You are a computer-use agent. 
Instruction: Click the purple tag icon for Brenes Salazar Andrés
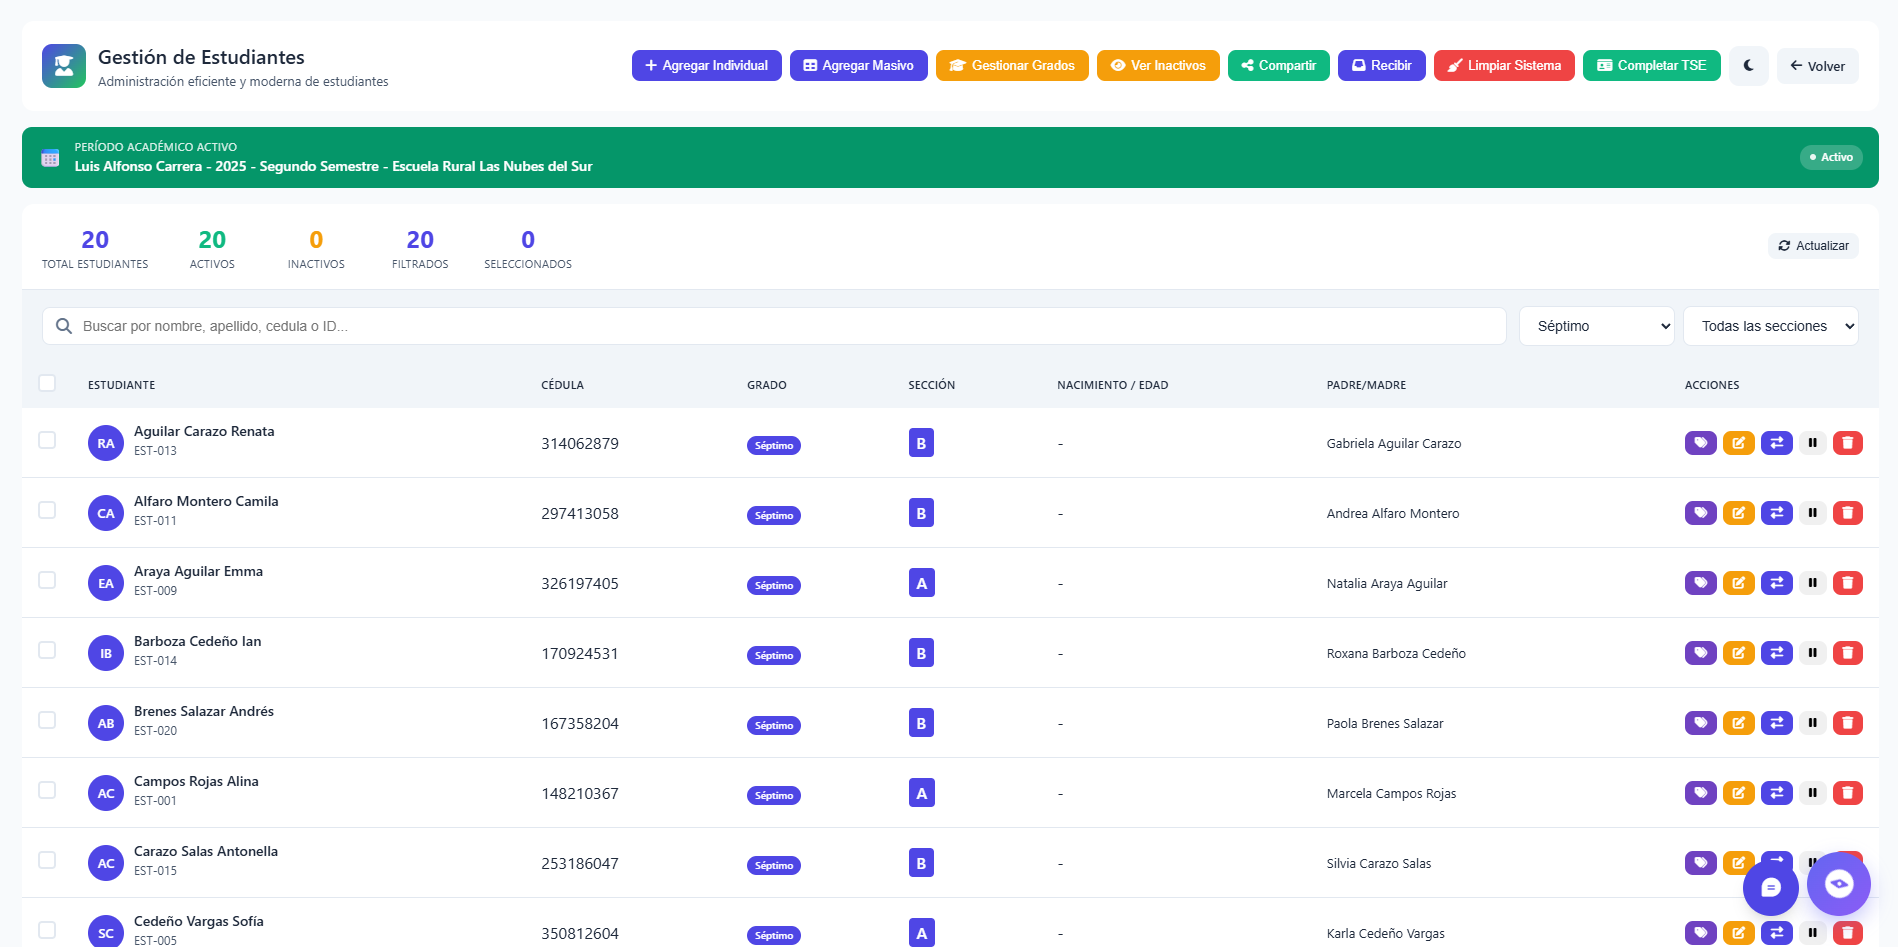[x=1700, y=723]
